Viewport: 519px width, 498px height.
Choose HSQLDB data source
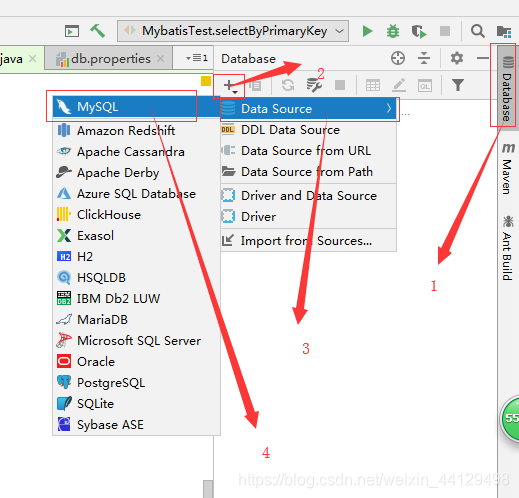[136, 278]
